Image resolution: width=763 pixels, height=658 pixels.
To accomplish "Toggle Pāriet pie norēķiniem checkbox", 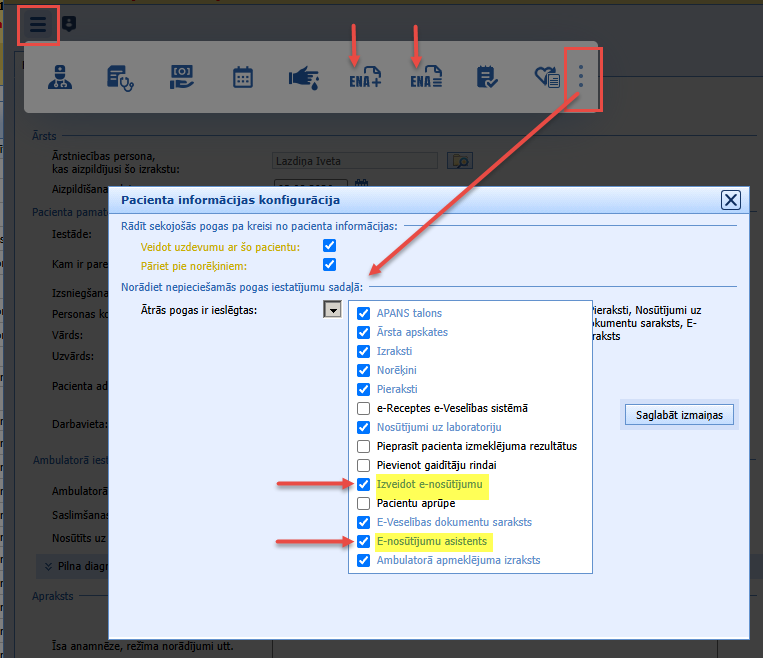I will coord(329,265).
